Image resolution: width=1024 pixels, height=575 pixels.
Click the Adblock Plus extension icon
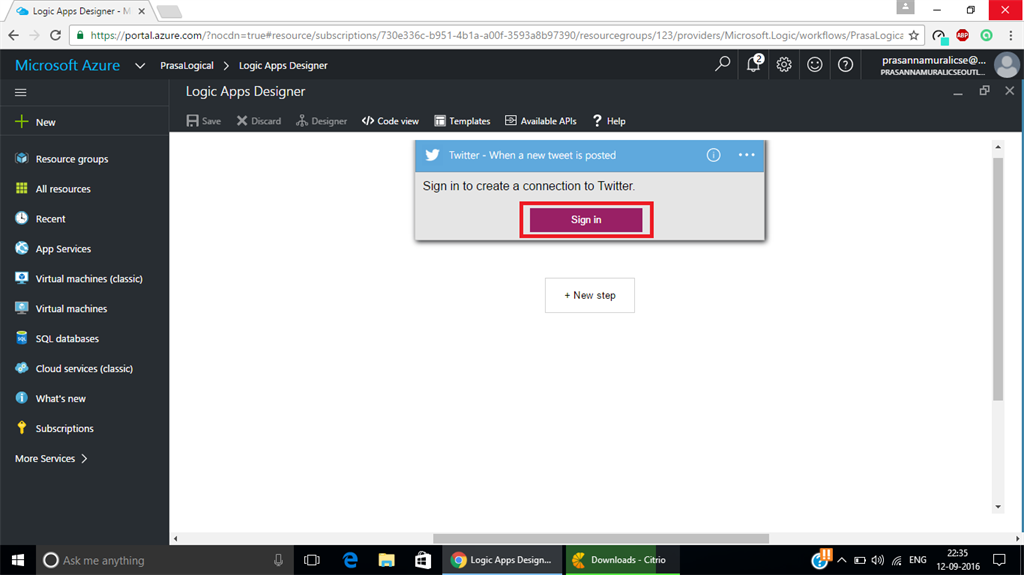point(962,35)
